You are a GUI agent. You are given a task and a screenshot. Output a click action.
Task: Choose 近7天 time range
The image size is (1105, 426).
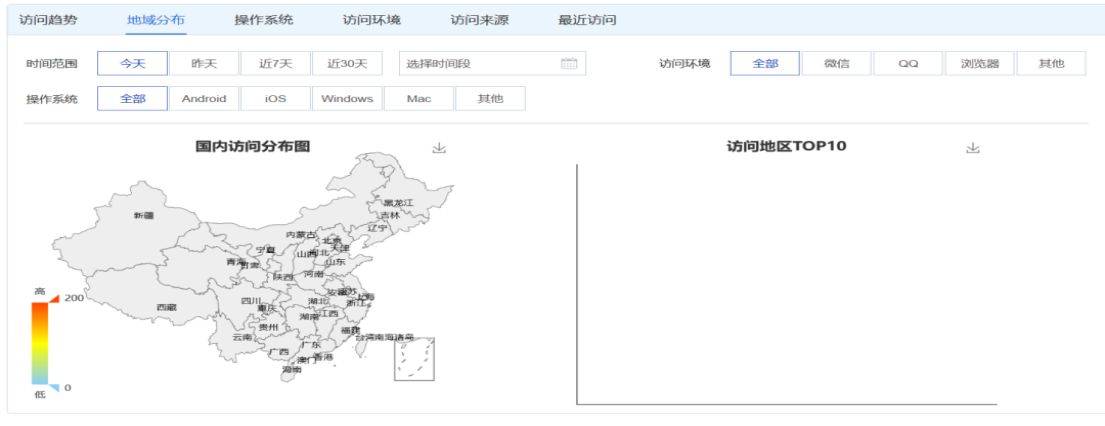click(276, 63)
